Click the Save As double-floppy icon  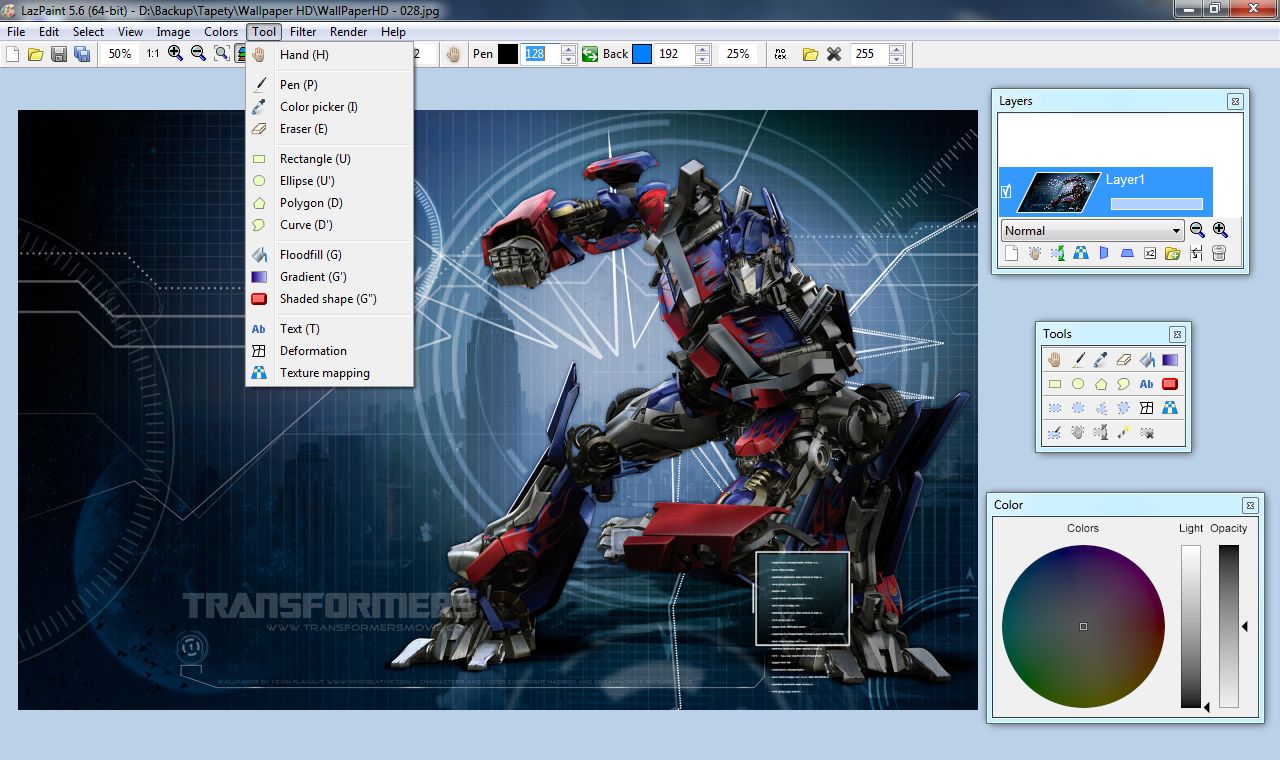pyautogui.click(x=82, y=54)
